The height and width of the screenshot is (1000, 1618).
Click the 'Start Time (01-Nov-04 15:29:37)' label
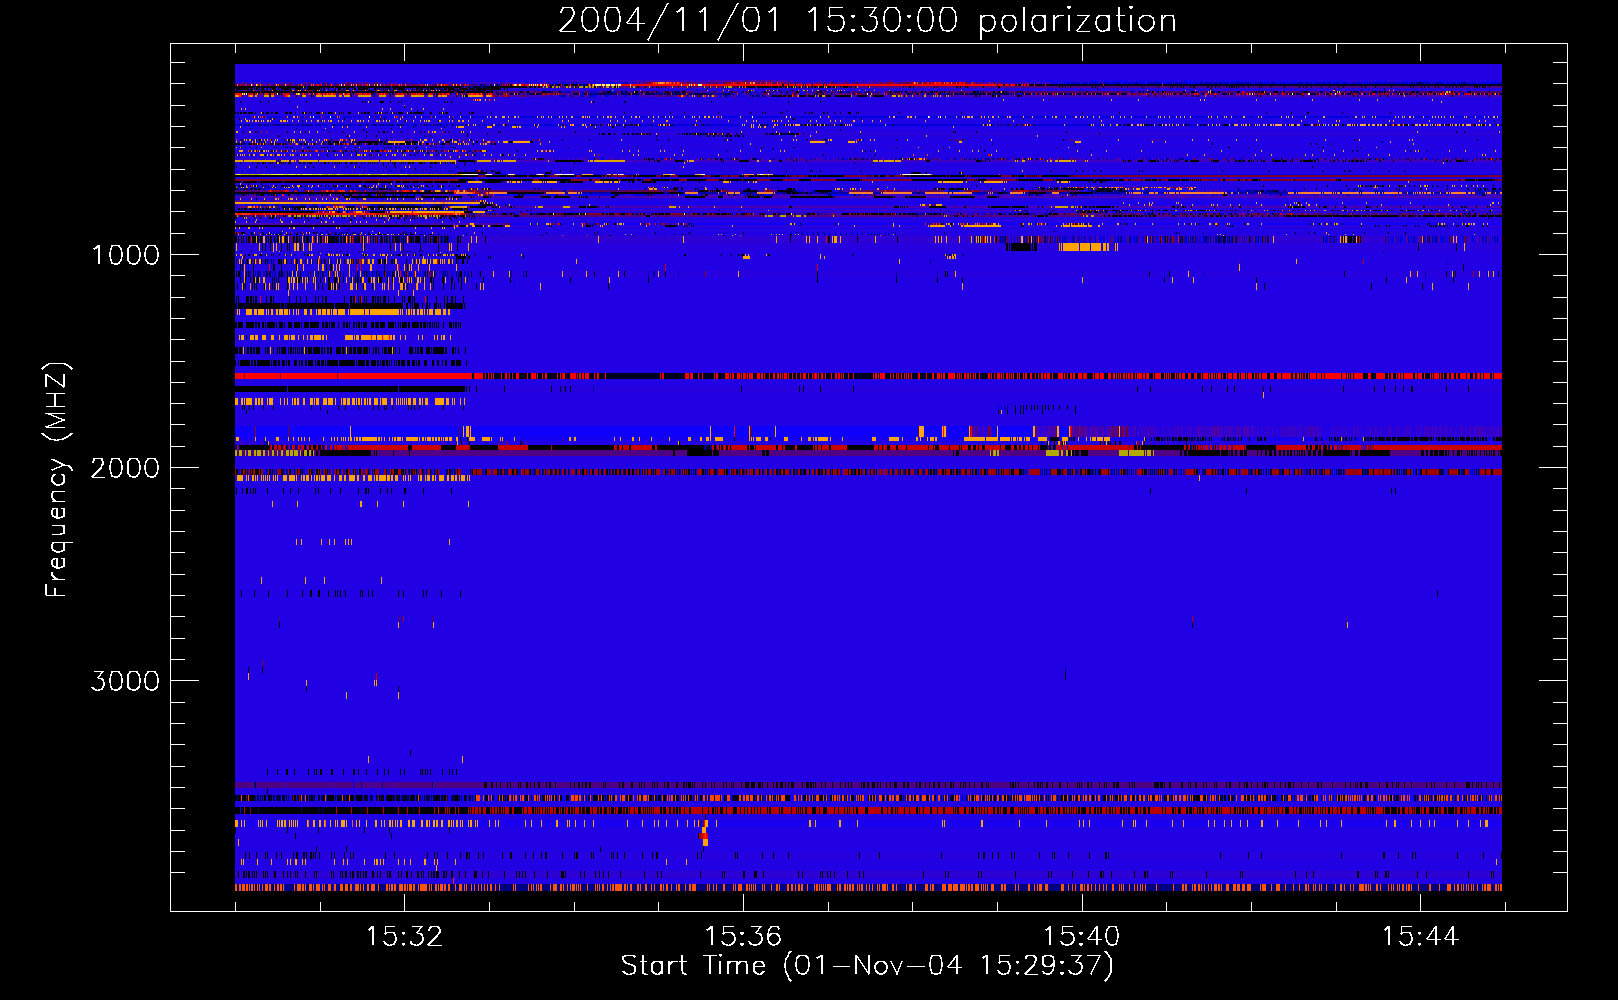(867, 966)
